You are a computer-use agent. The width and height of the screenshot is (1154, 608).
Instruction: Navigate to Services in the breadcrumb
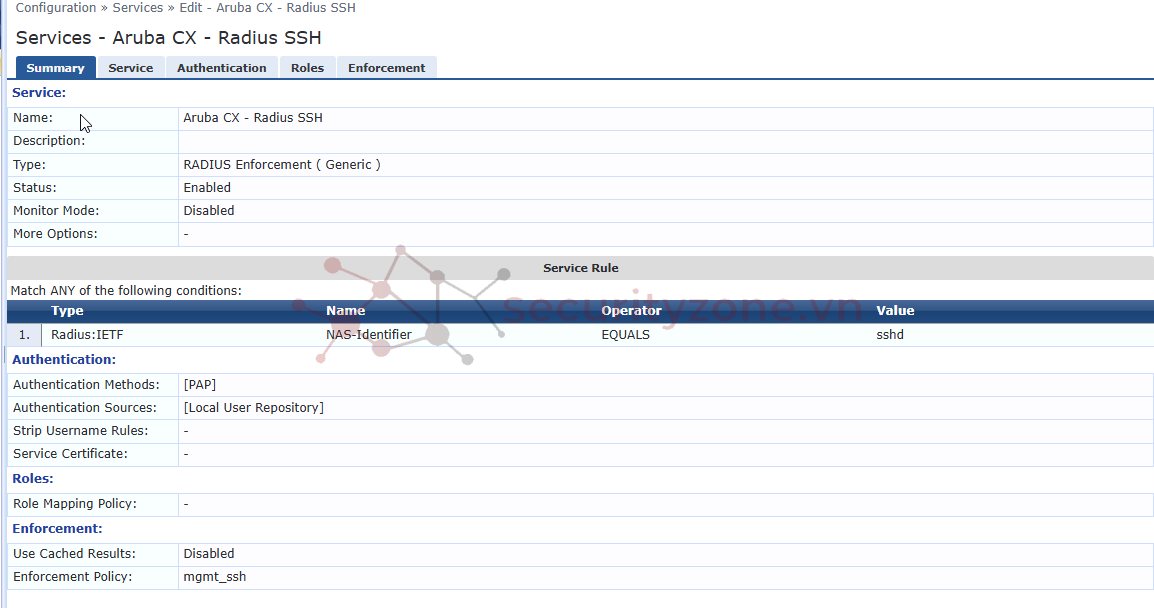(138, 8)
